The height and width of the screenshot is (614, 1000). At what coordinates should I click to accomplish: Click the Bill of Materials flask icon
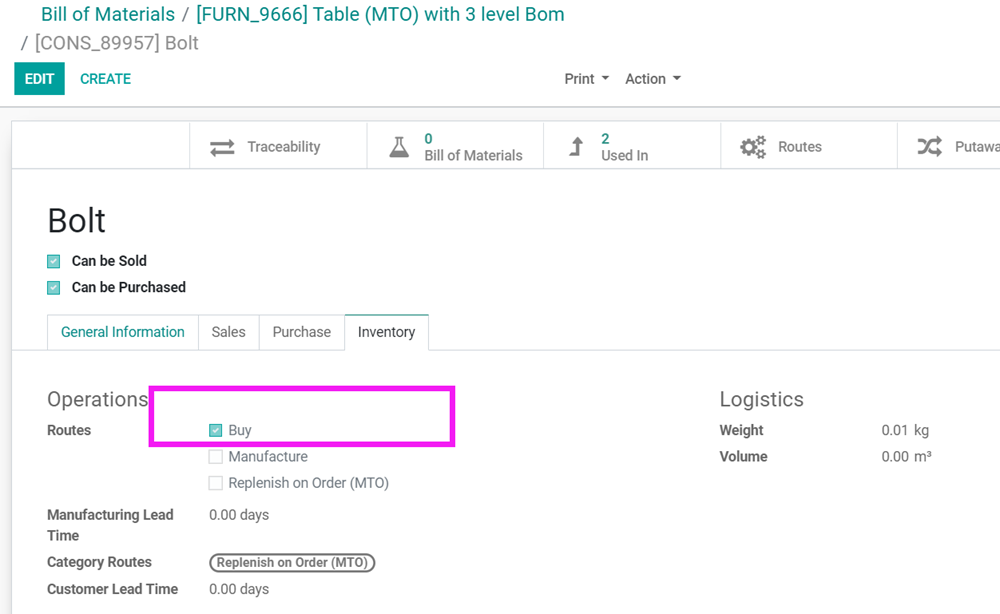[x=399, y=147]
